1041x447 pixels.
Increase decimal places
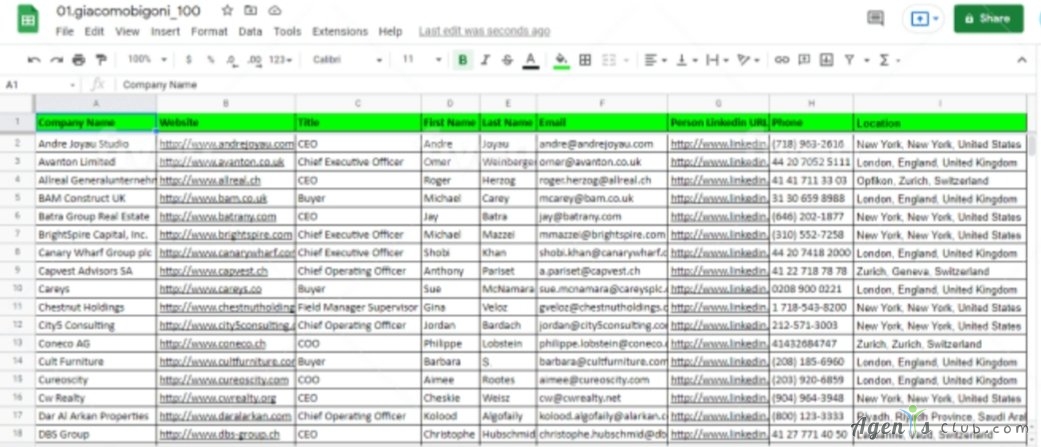point(254,60)
